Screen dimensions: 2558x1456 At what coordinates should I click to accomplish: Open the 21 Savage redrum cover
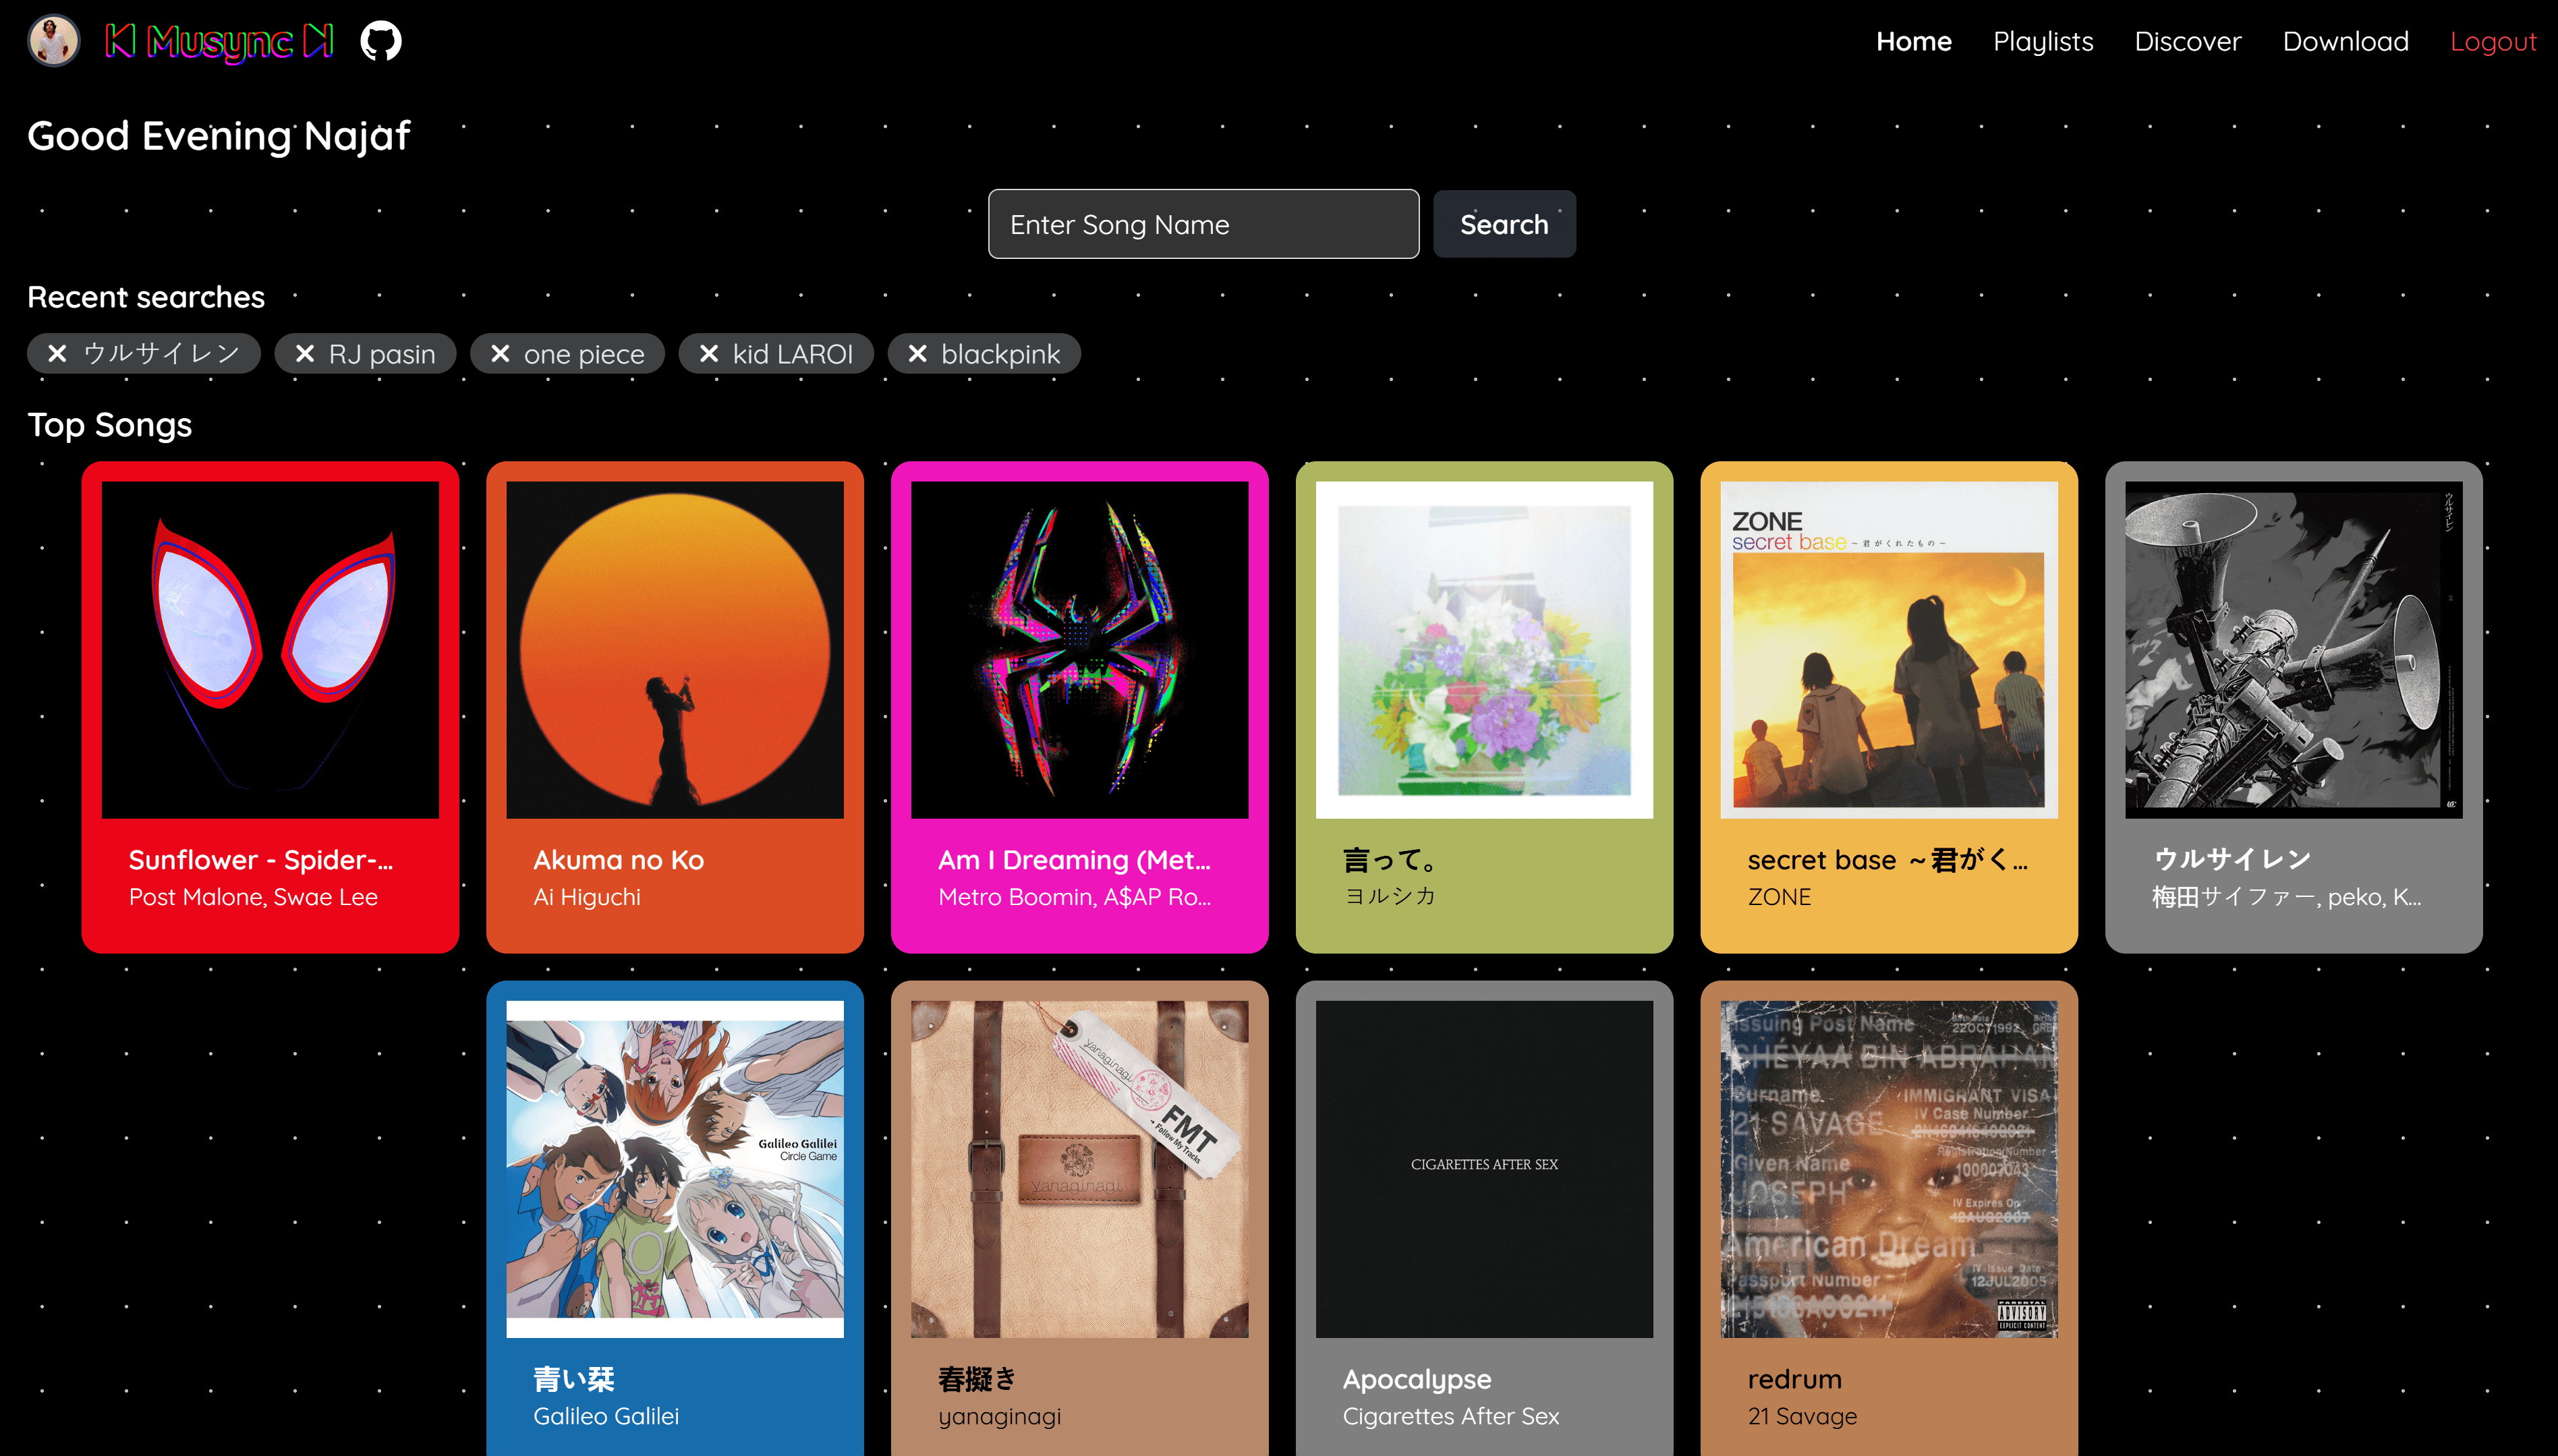pyautogui.click(x=1889, y=1169)
